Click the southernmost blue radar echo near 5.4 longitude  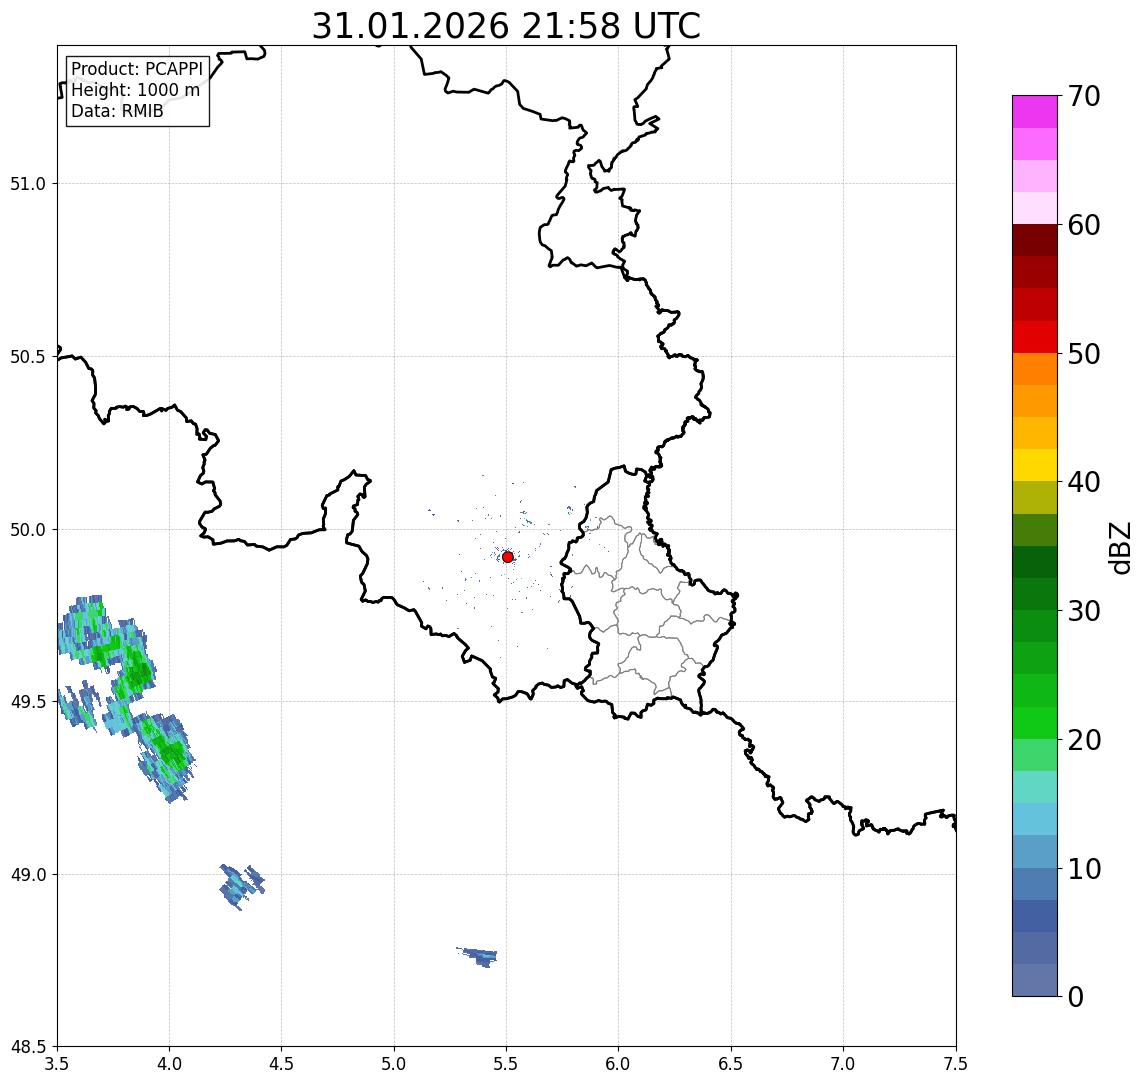(478, 956)
